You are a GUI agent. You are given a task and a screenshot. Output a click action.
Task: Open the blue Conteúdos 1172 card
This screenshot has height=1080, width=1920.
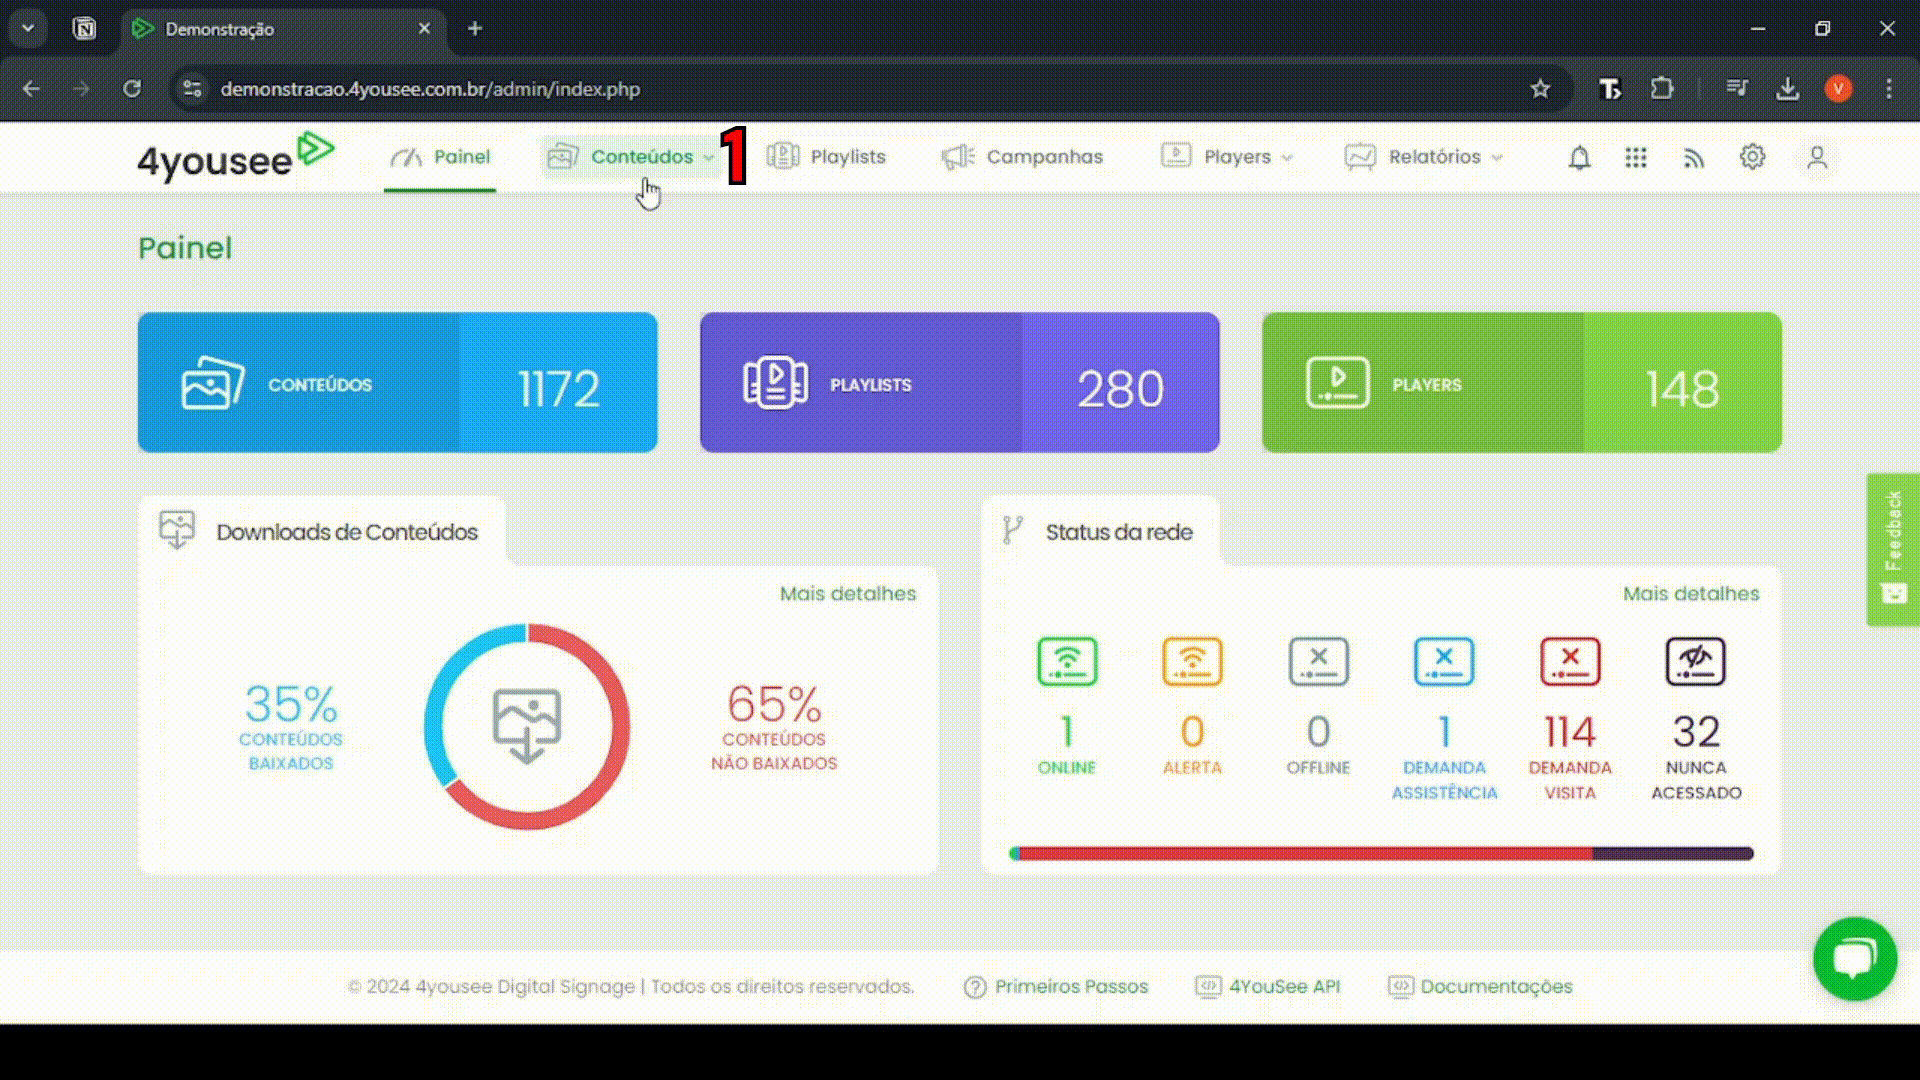pos(397,383)
